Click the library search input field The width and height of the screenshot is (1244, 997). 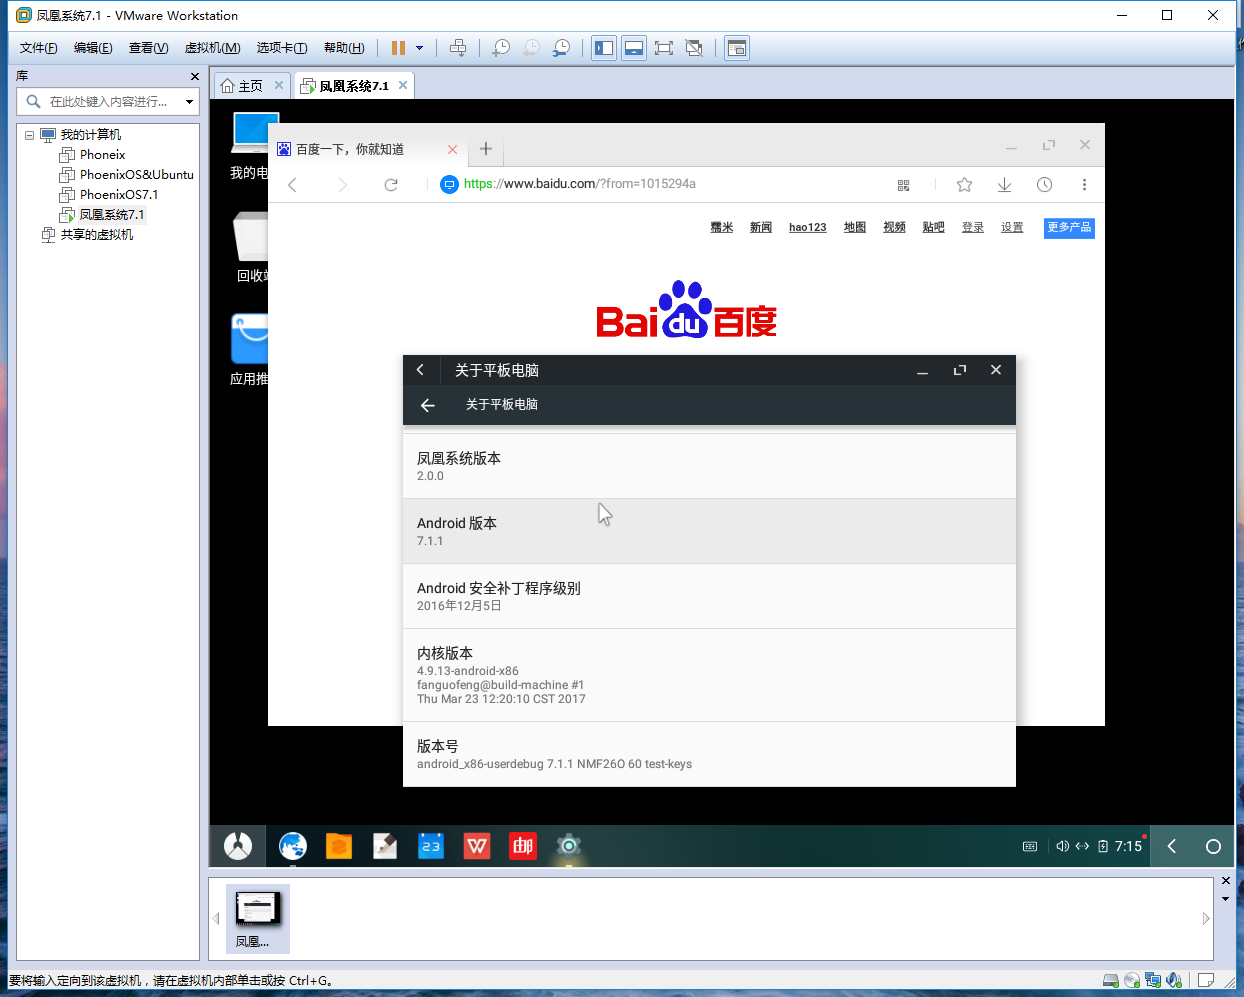tap(108, 101)
